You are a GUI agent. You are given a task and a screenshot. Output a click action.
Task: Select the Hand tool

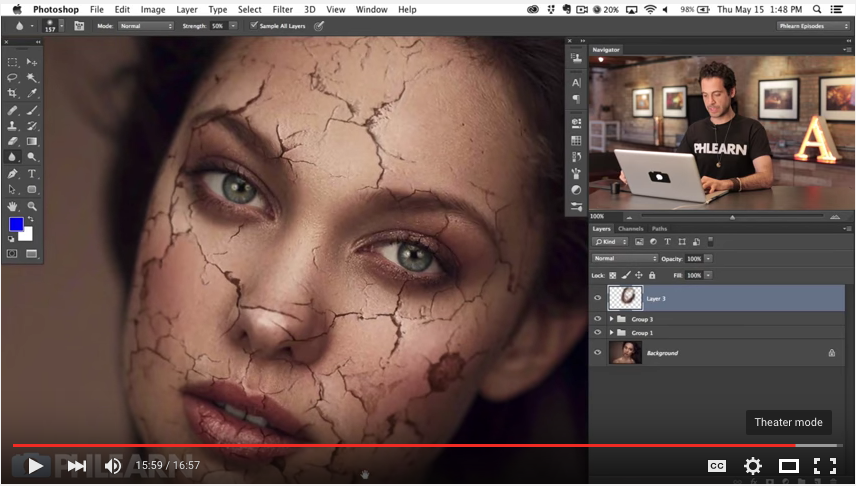pyautogui.click(x=12, y=206)
